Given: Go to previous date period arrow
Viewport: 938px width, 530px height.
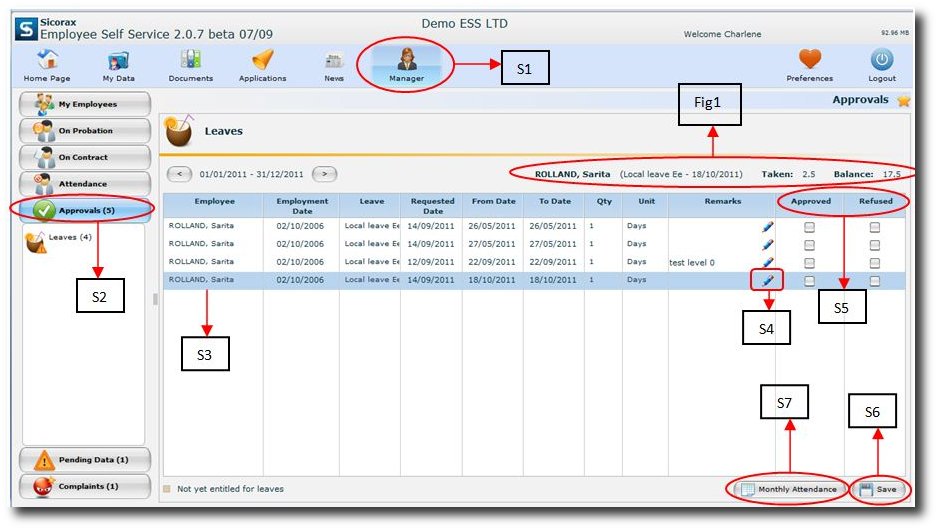Looking at the screenshot, I should (x=179, y=174).
